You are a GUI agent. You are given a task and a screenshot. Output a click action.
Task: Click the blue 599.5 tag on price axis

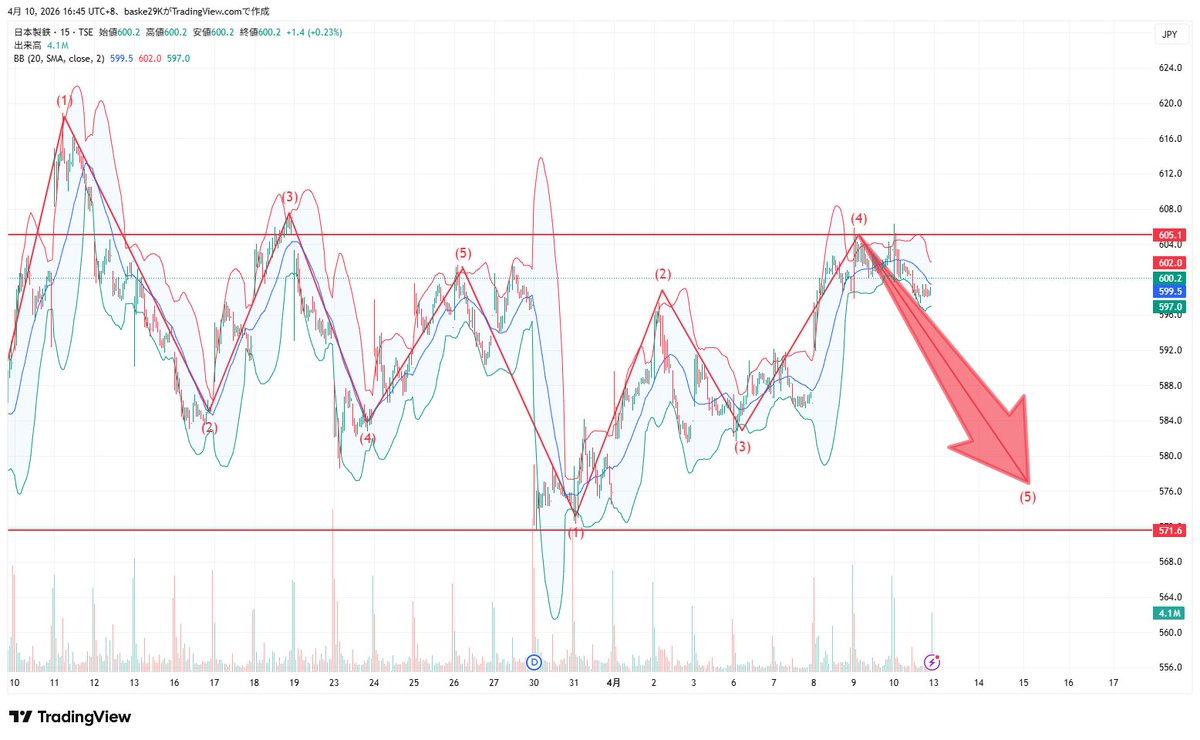coord(1170,291)
